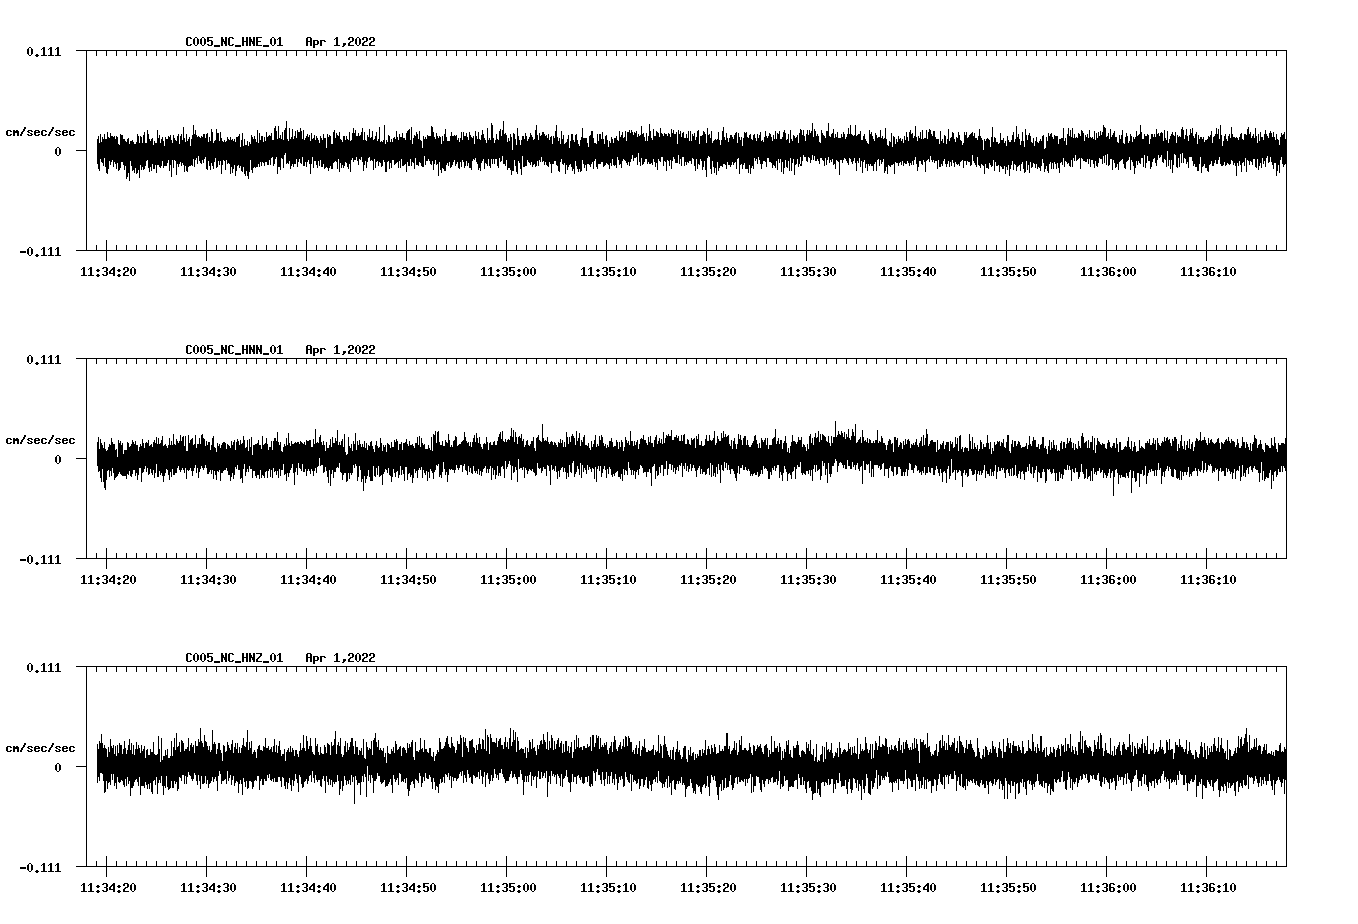Click the 11:35:40 time label under HNE plot
The image size is (1358, 924).
coord(908,272)
